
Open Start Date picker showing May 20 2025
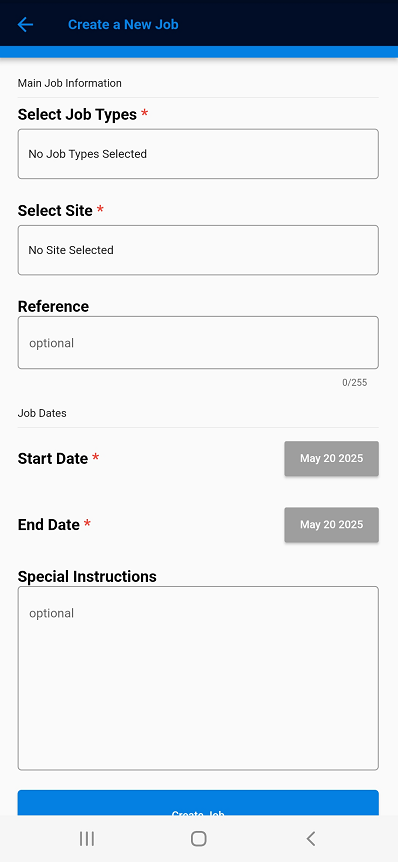(331, 458)
